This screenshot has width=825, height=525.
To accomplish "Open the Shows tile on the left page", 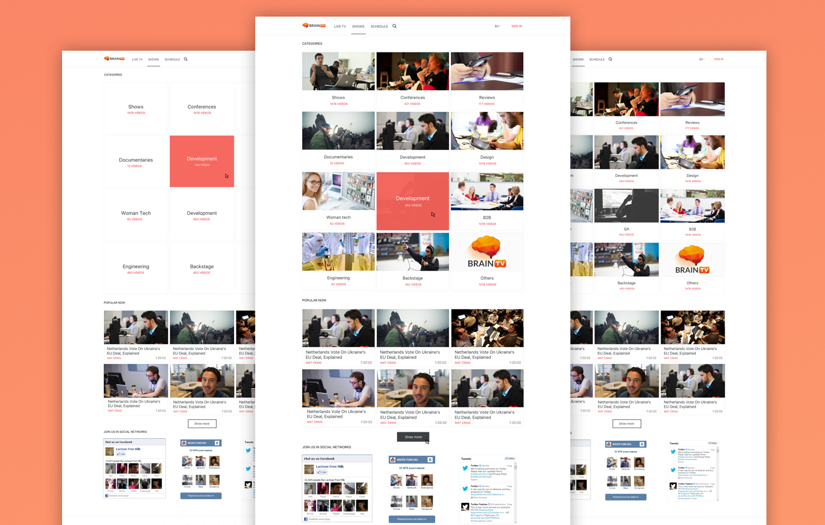I will tap(136, 108).
